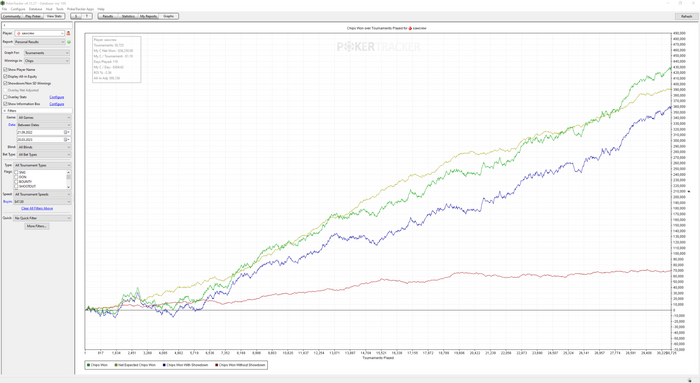Click the cash games $ toggle button
Viewport: 700px width, 383px height.
tap(76, 16)
